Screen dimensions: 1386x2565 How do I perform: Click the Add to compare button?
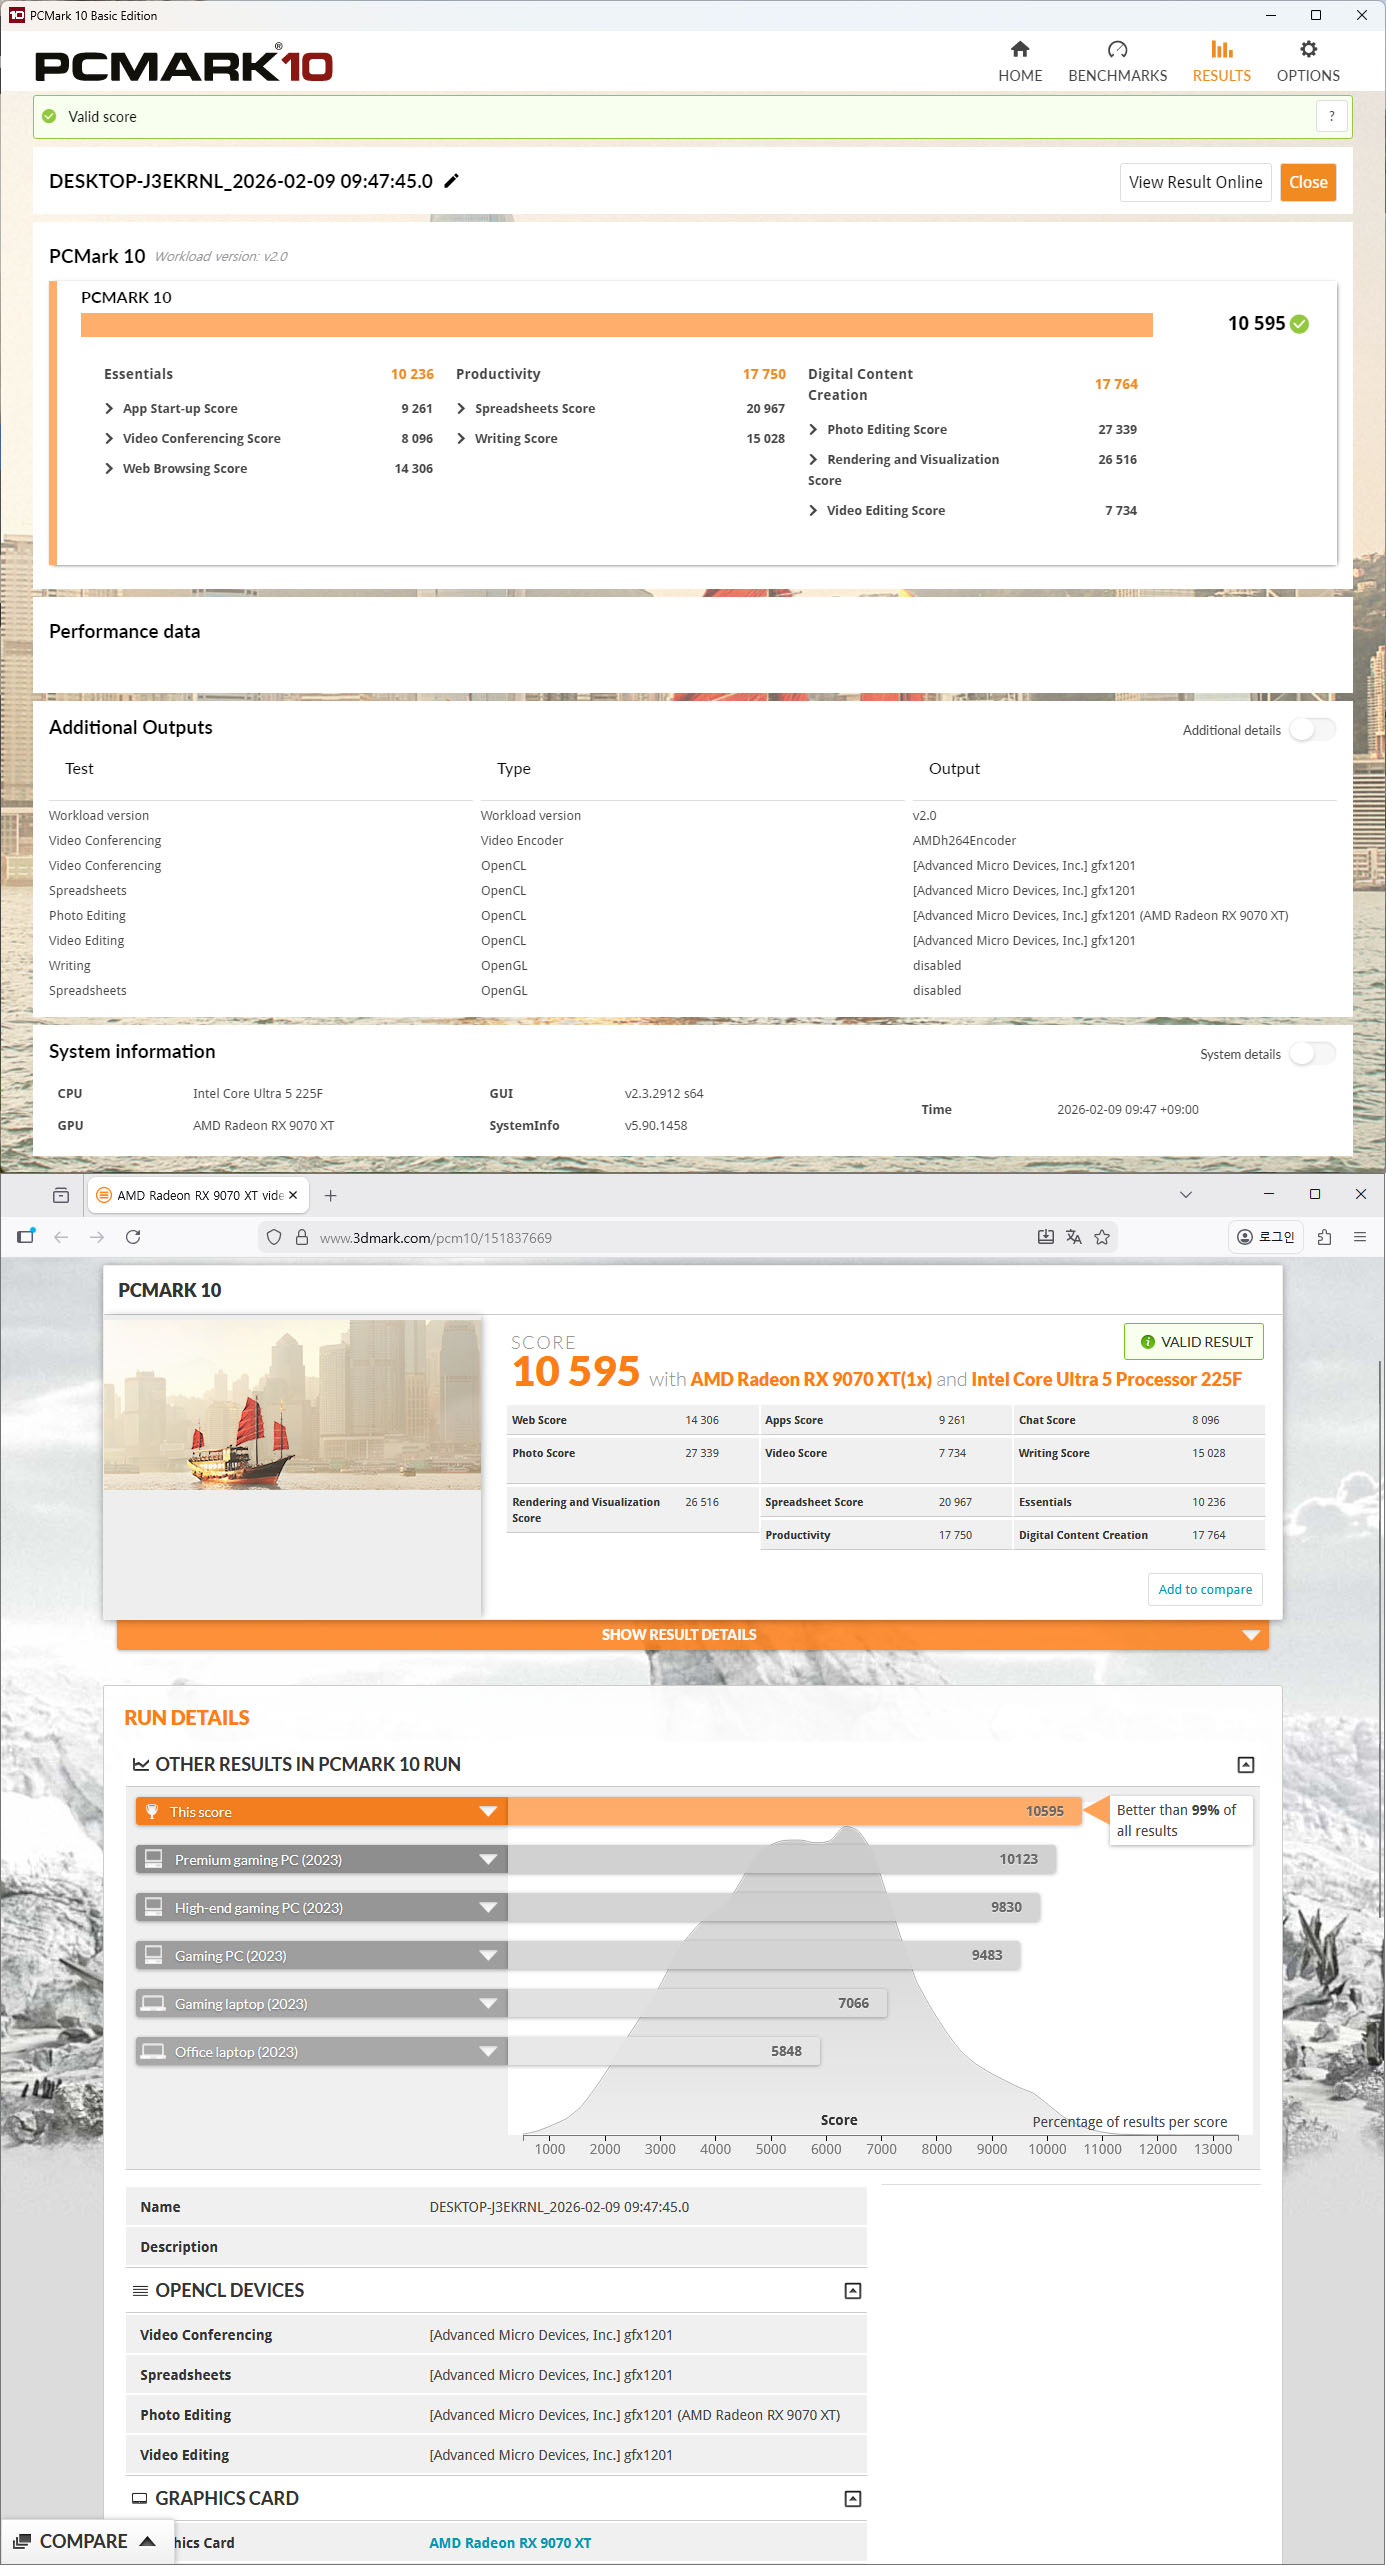coord(1204,1589)
